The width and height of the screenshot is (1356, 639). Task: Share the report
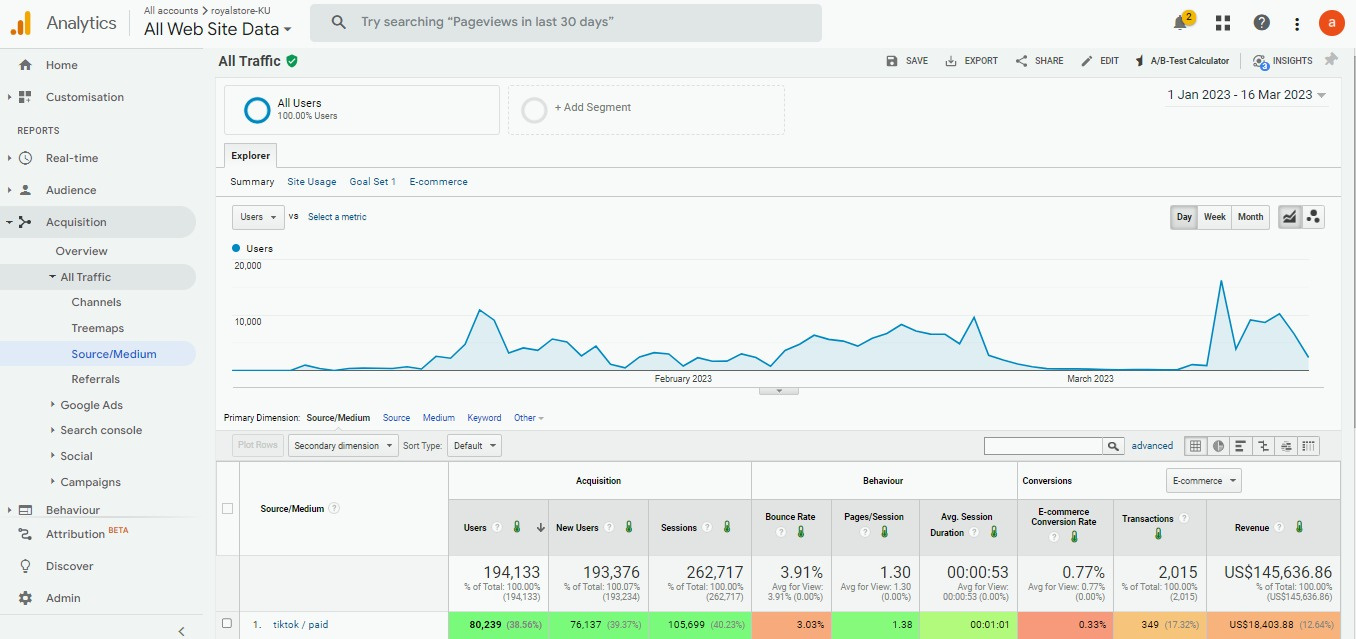1040,61
